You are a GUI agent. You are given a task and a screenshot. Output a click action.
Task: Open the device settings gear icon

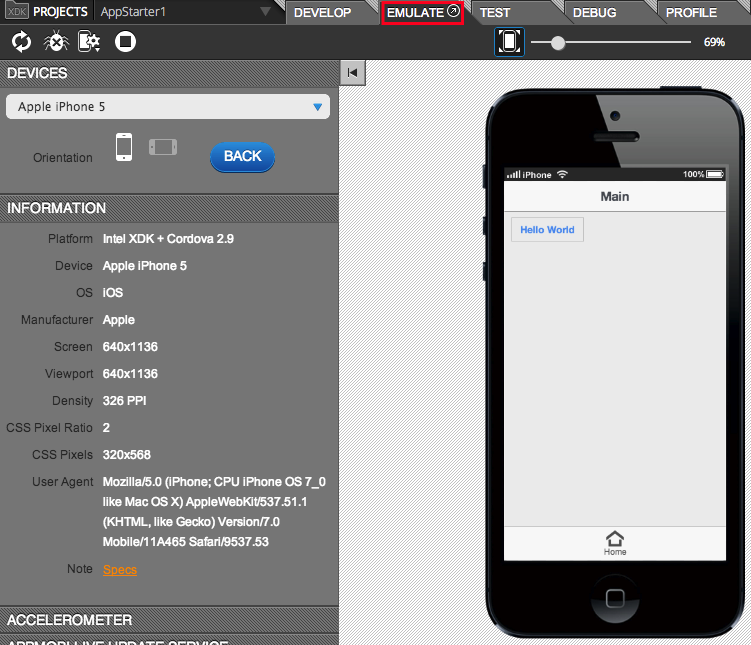click(x=89, y=42)
